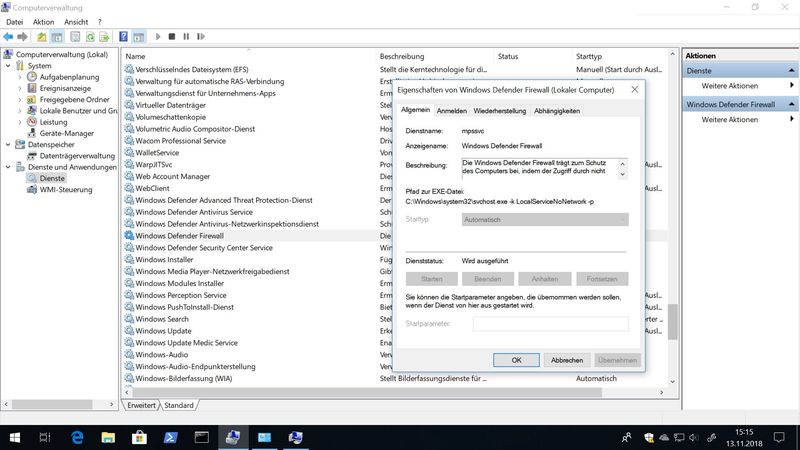Select Windows Installer service row
This screenshot has height=450, width=800.
164,259
